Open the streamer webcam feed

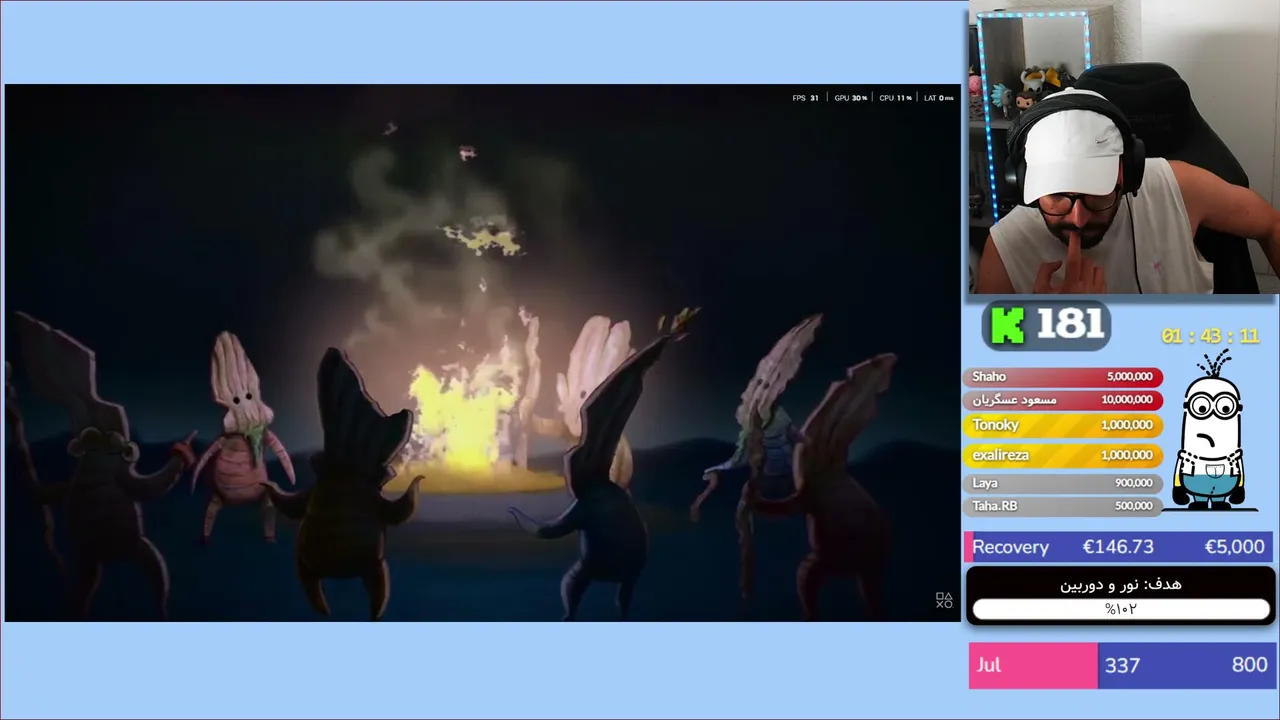(1123, 147)
